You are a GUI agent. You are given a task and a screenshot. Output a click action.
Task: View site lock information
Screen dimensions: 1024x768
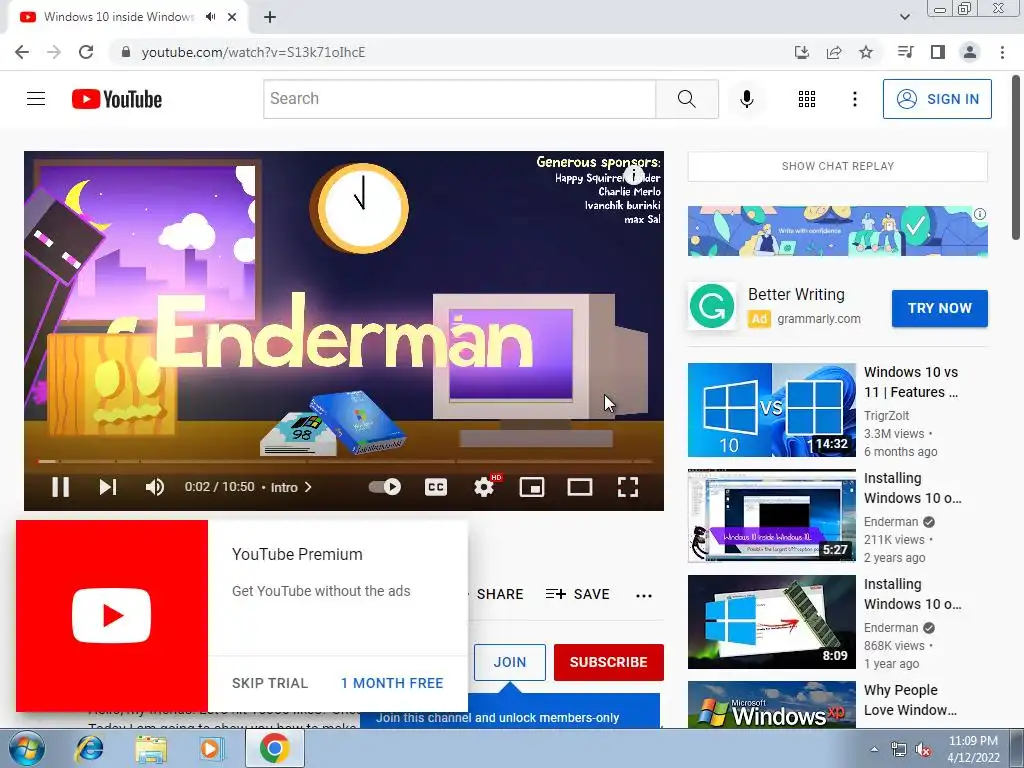click(125, 52)
